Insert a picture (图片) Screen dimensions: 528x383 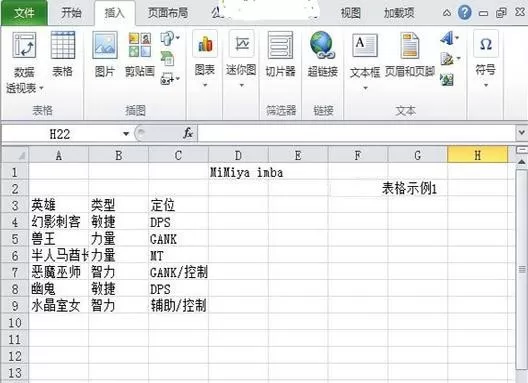point(105,54)
